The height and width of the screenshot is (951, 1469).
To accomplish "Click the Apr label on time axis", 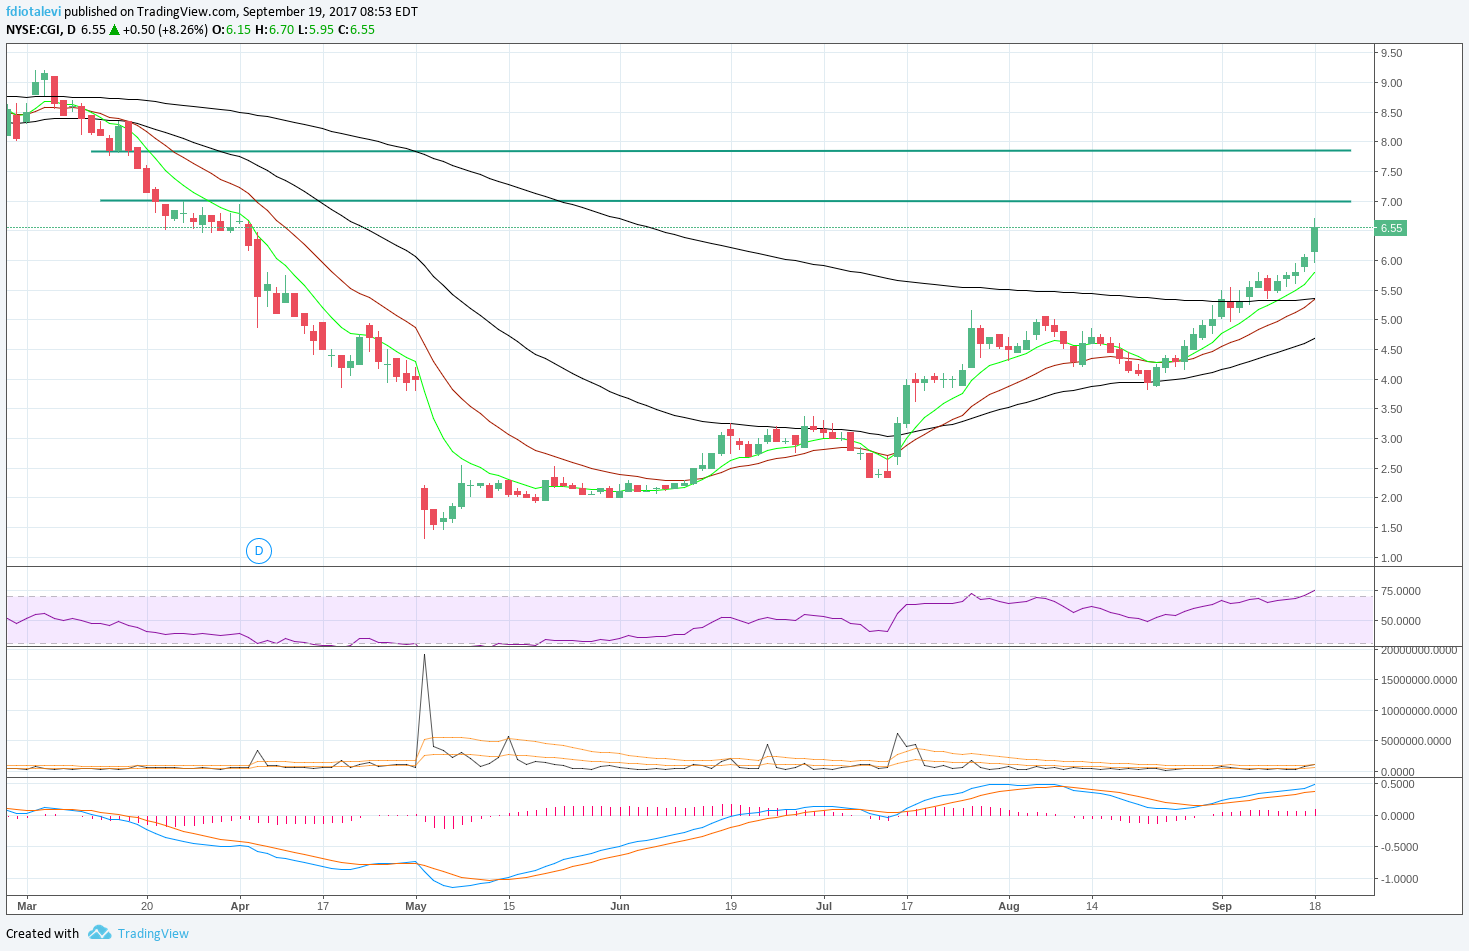I will [240, 906].
